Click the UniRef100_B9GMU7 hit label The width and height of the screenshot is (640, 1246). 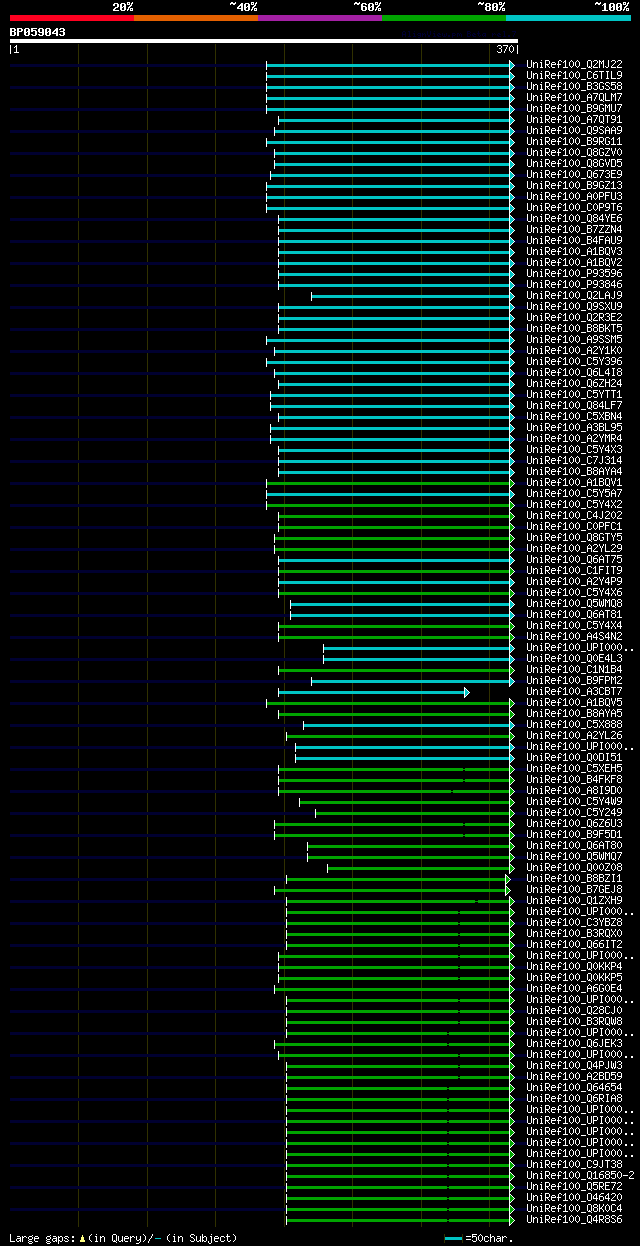pos(574,108)
